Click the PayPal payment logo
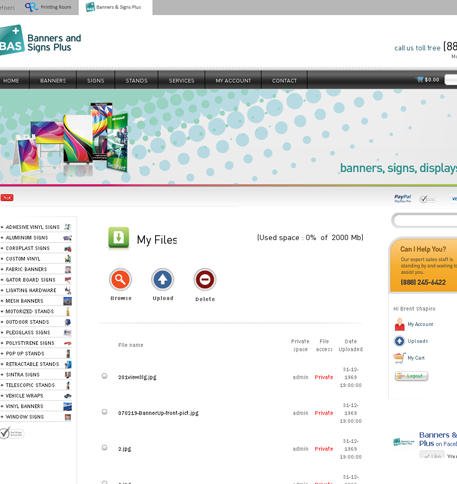 403,199
